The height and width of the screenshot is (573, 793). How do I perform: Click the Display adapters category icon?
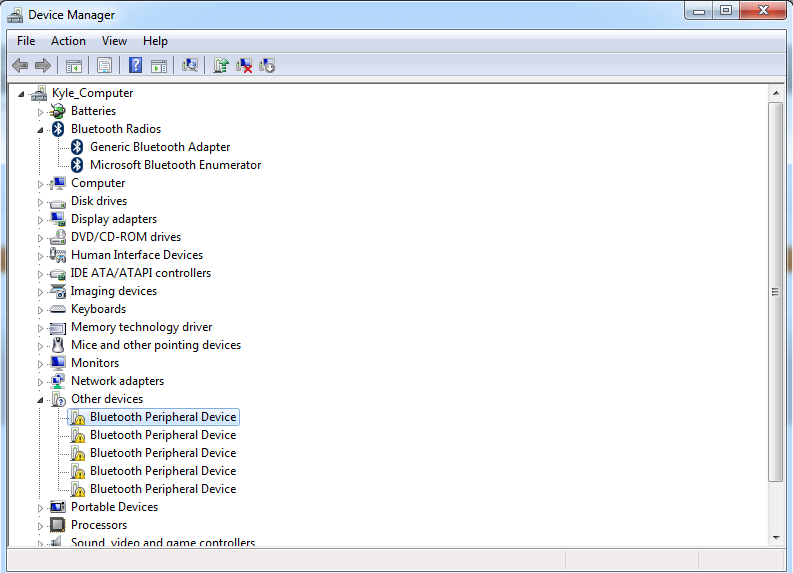pos(58,219)
